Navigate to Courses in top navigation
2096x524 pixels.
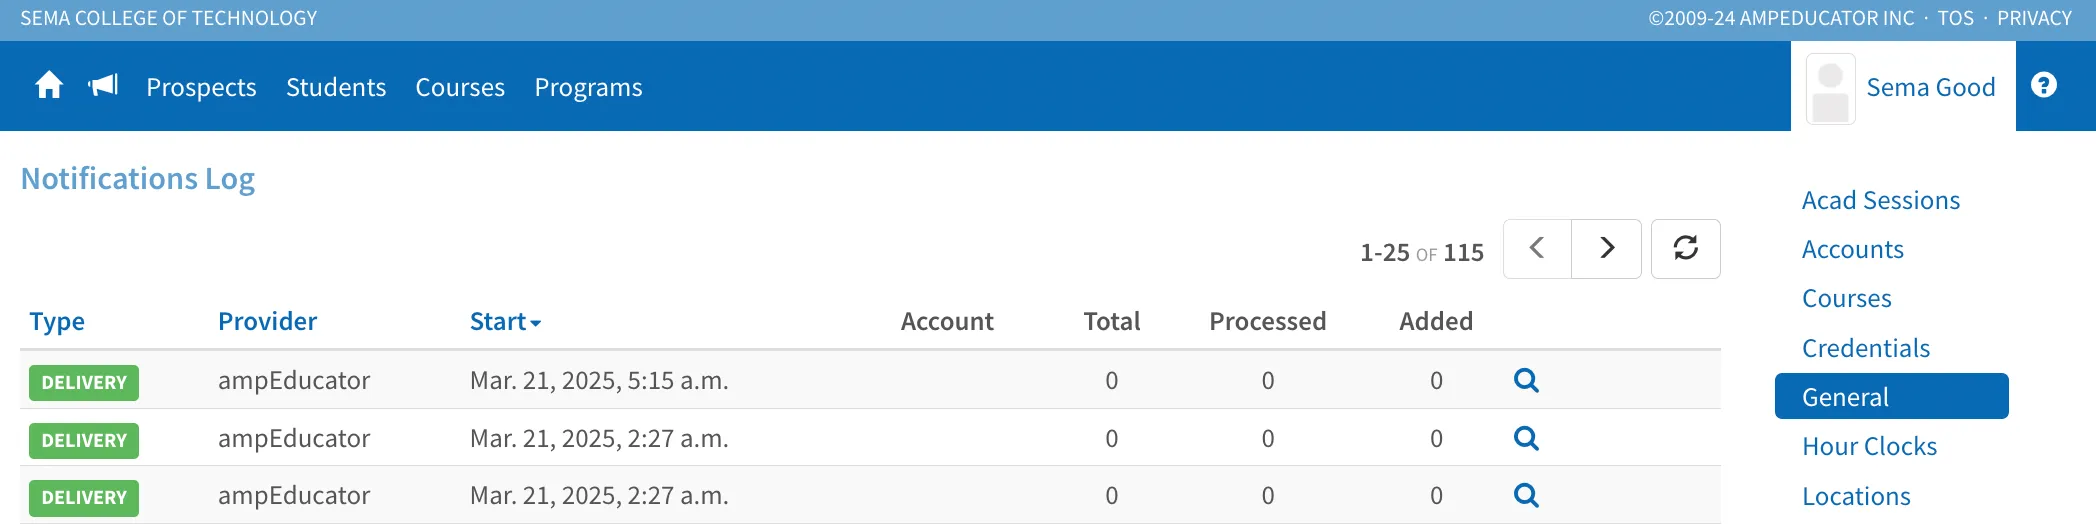pyautogui.click(x=460, y=88)
